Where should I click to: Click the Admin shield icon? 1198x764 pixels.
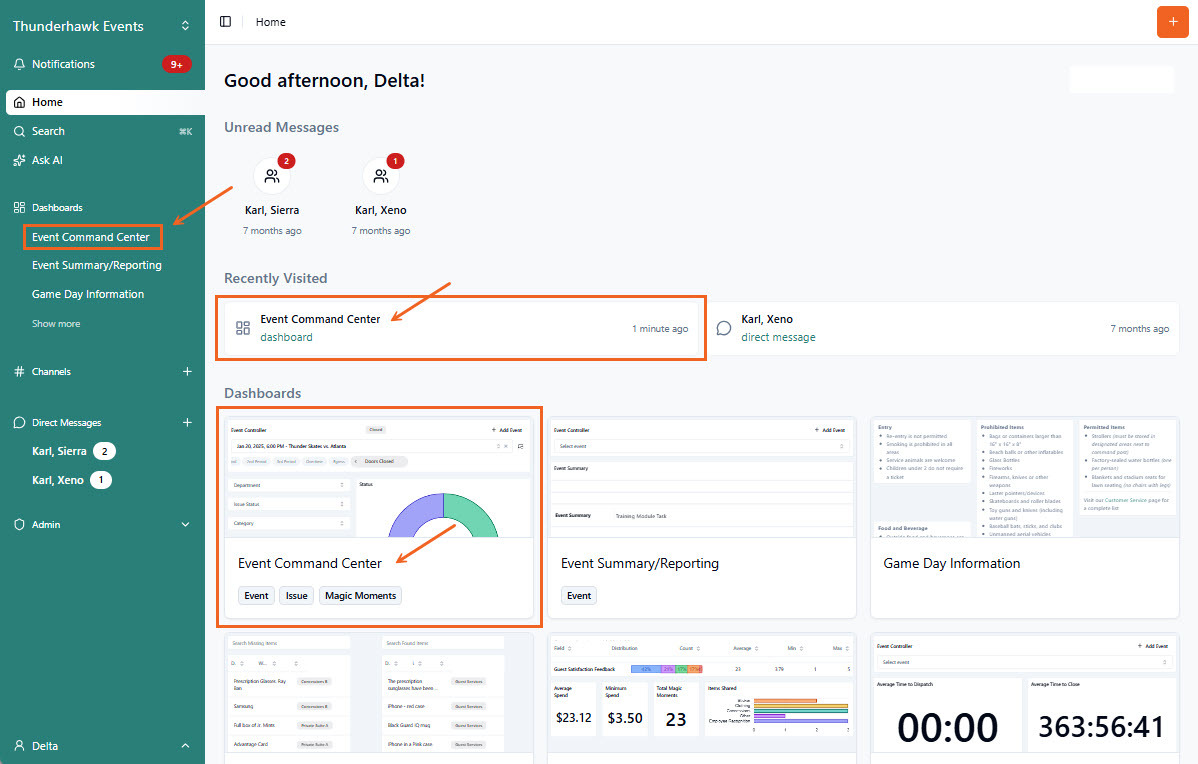pyautogui.click(x=19, y=525)
